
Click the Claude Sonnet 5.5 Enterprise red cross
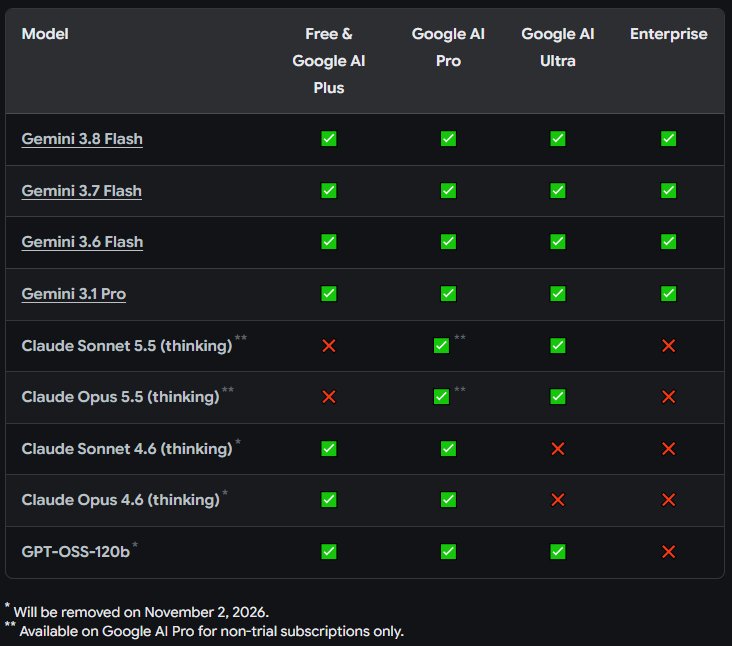[669, 346]
